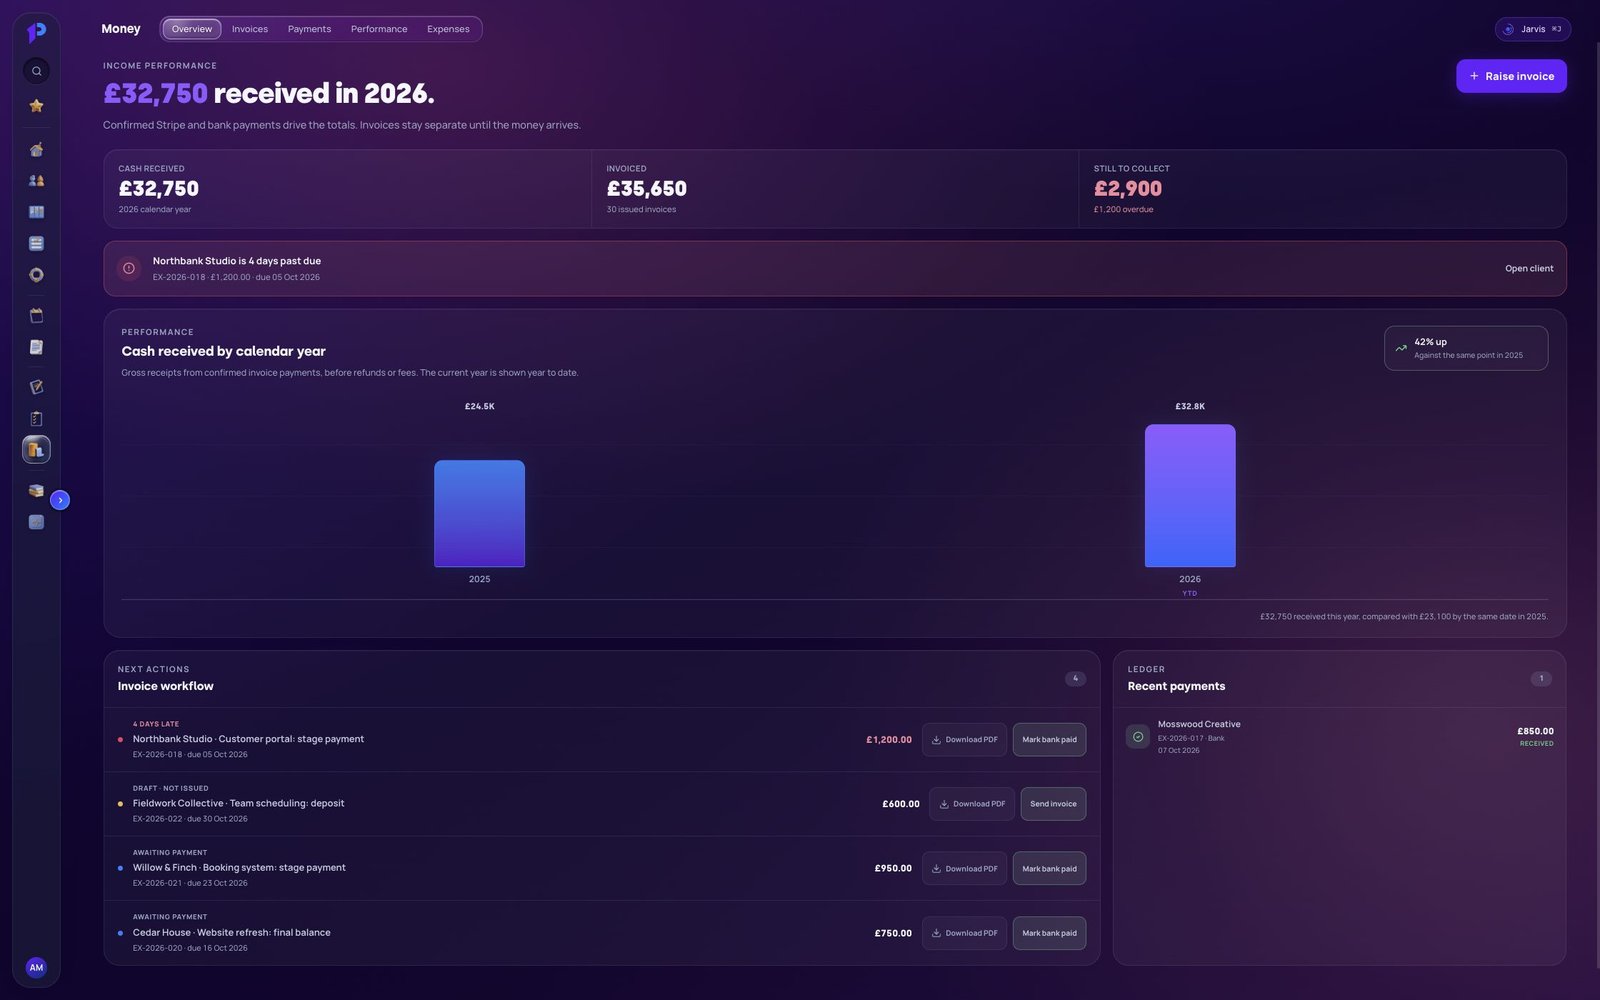The height and width of the screenshot is (1000, 1600).
Task: Open the stacked list icon in sidebar
Action: click(36, 243)
